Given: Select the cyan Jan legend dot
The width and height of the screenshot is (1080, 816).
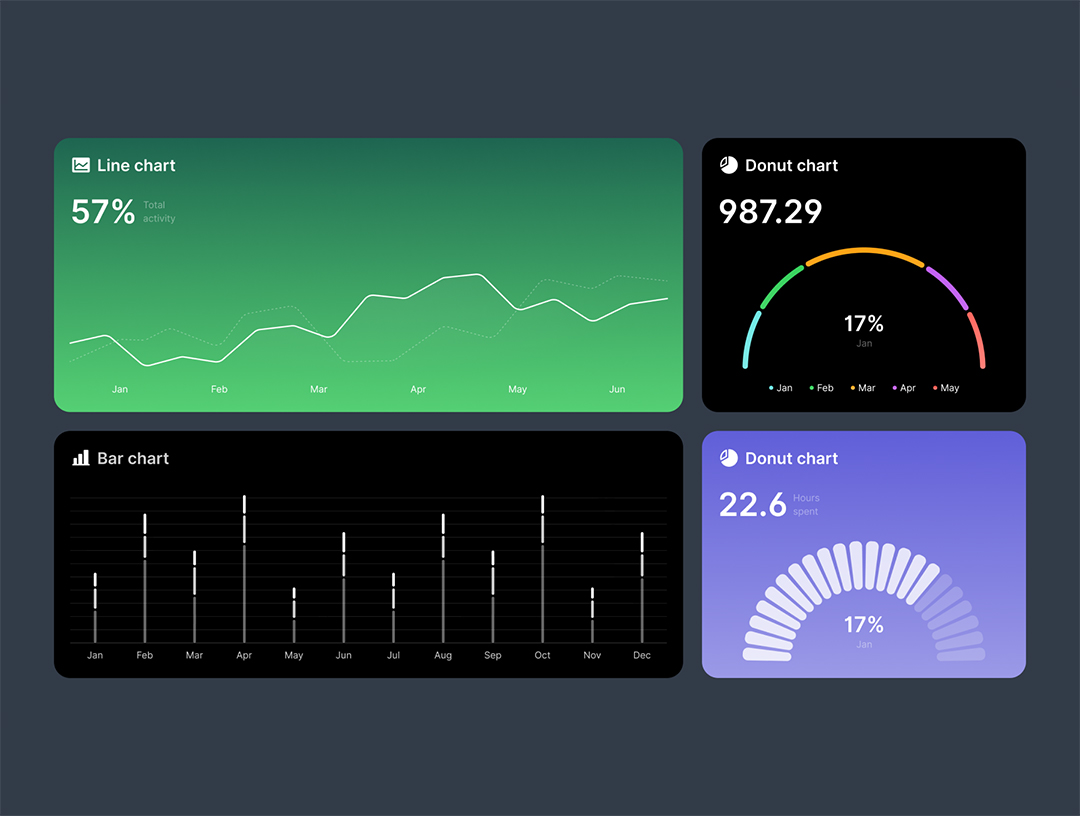Looking at the screenshot, I should point(771,388).
